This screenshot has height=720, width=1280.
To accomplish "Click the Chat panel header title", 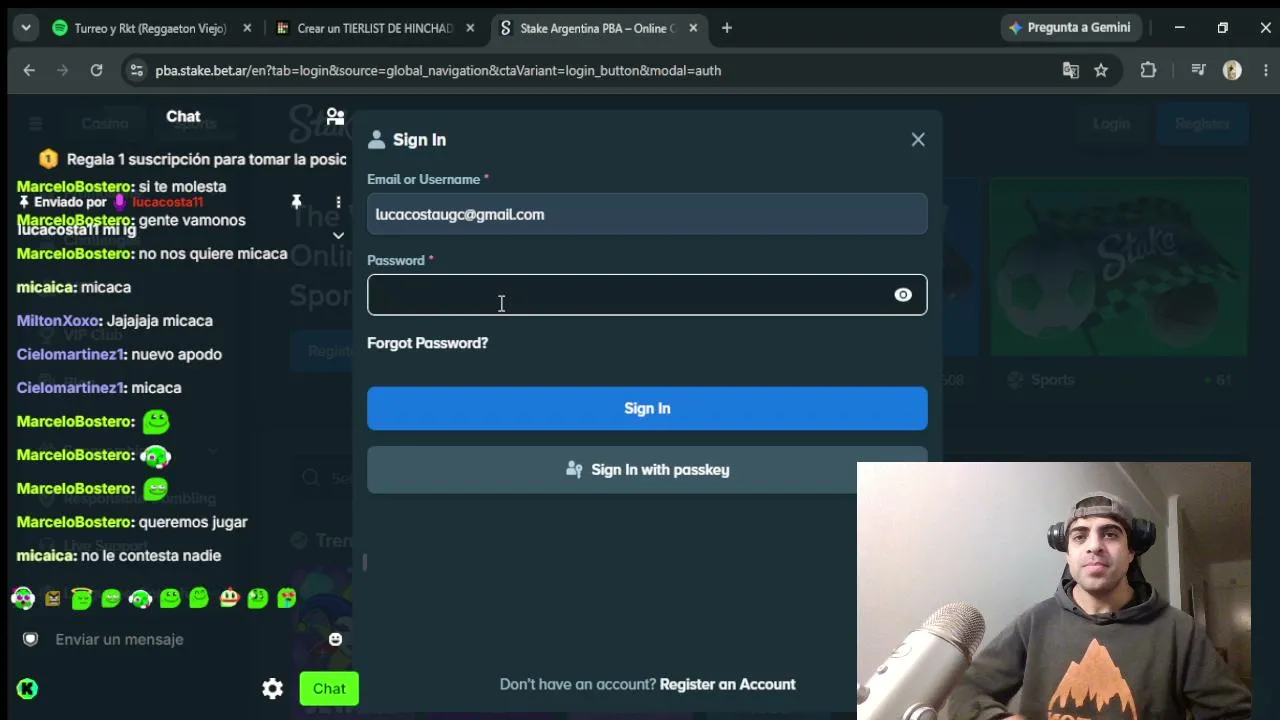I will (x=183, y=117).
